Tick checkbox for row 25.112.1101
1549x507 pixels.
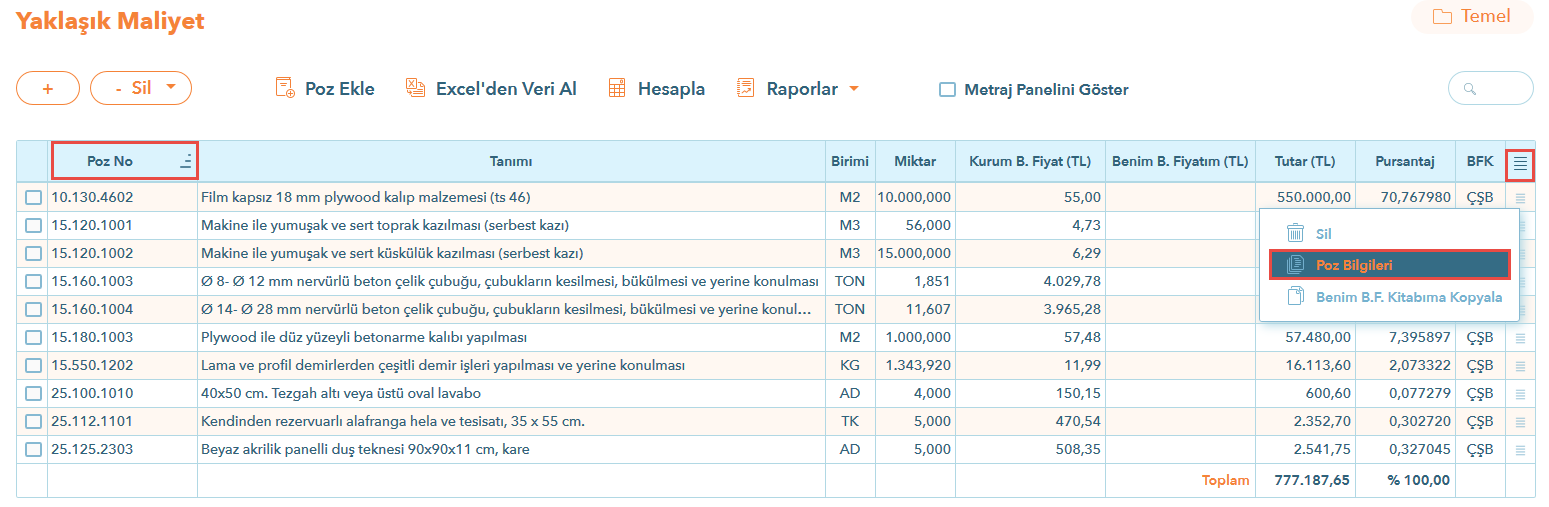[x=34, y=422]
